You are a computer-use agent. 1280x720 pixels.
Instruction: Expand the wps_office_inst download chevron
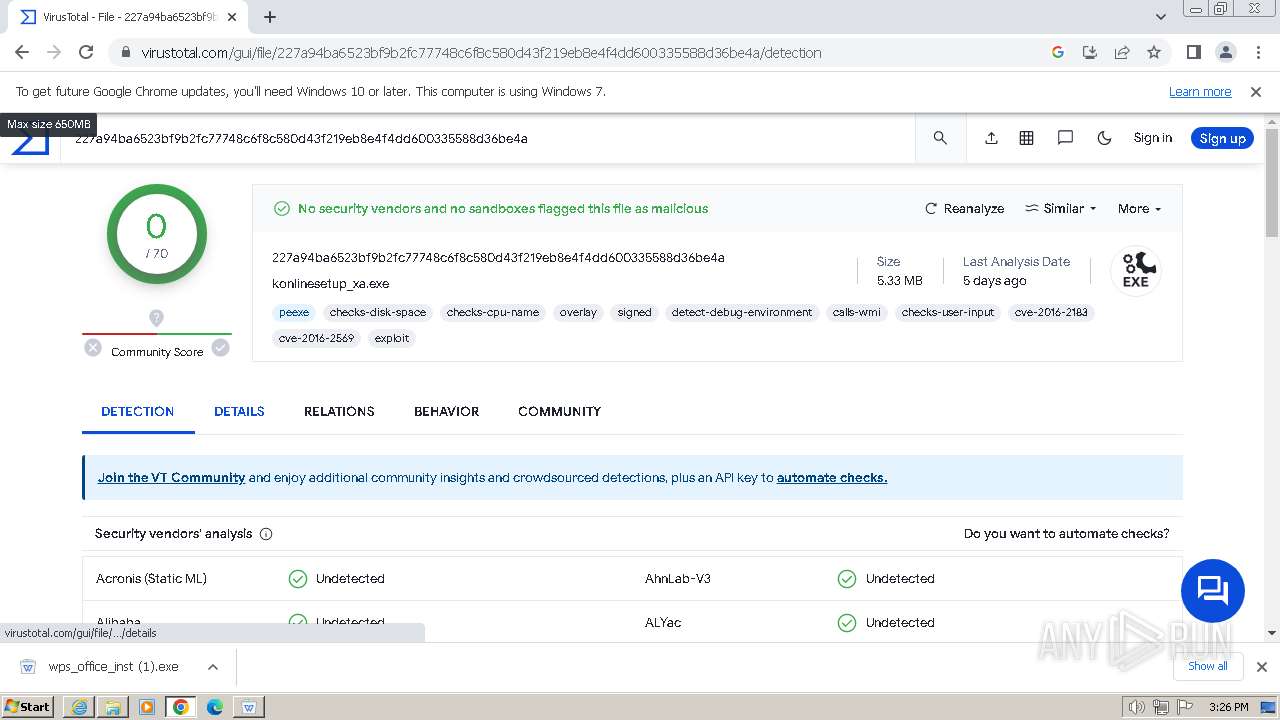[x=212, y=666]
